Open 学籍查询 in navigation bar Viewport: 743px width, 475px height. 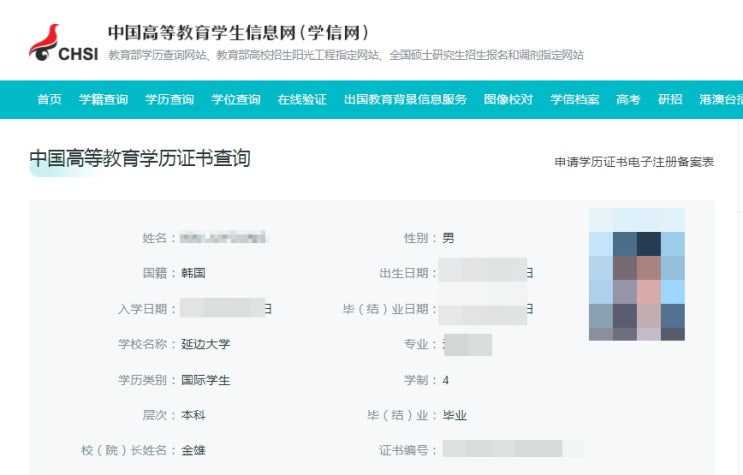(103, 99)
